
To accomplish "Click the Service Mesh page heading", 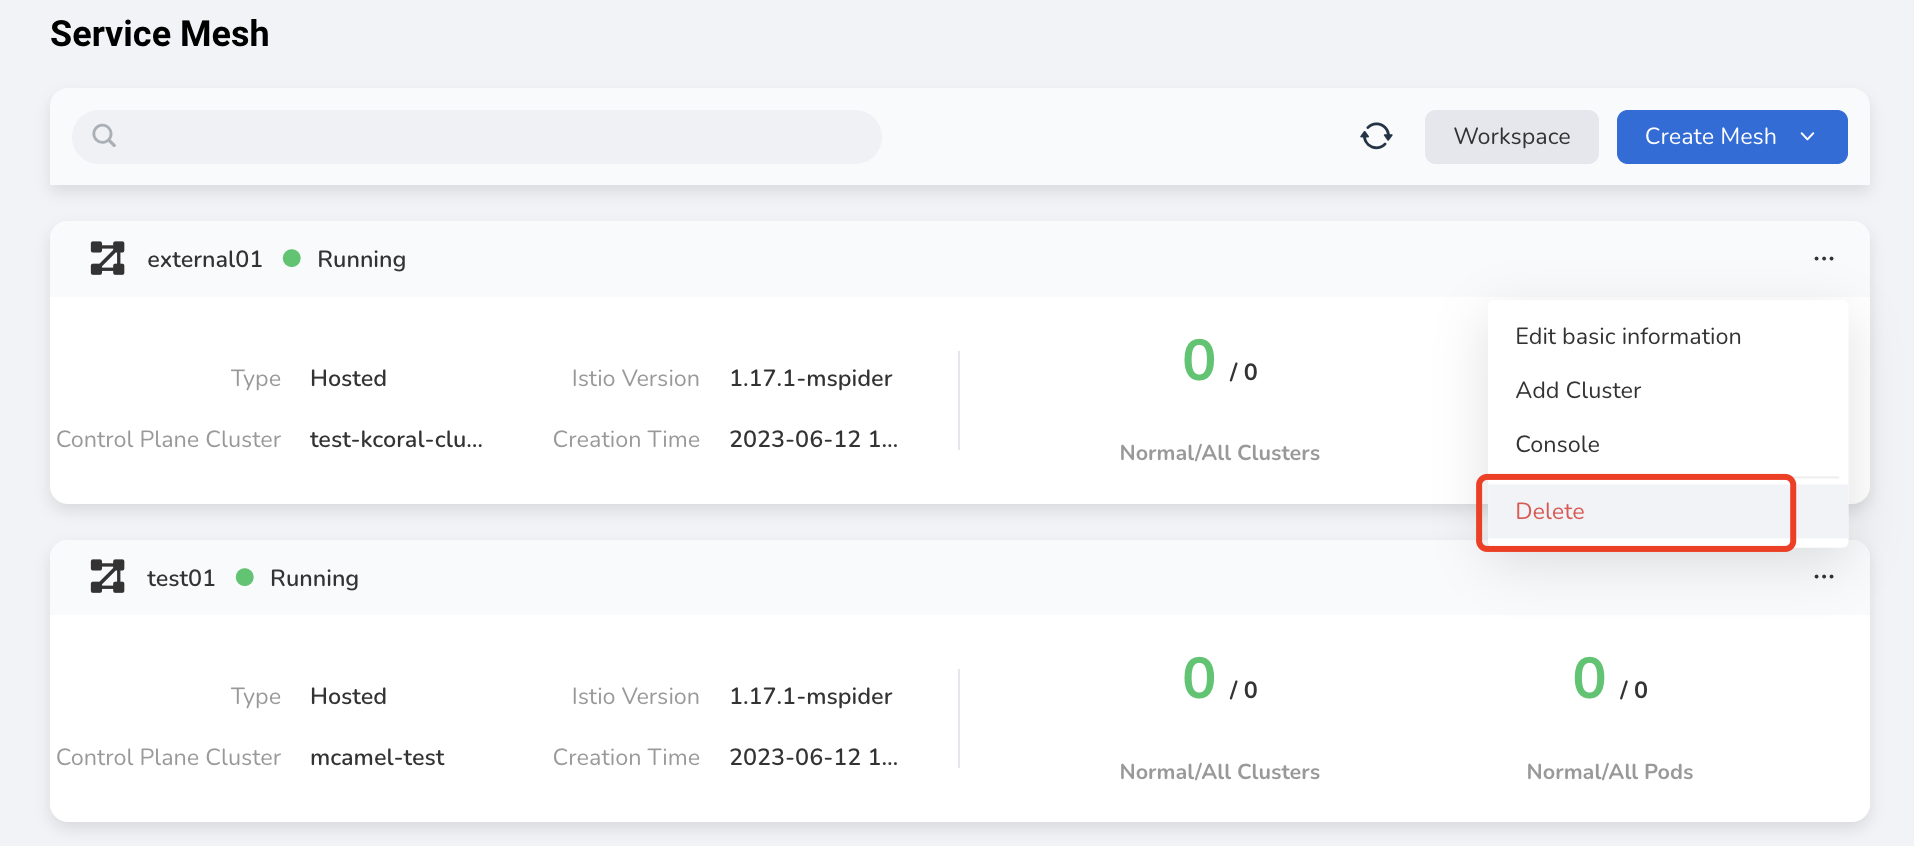I will coord(159,34).
